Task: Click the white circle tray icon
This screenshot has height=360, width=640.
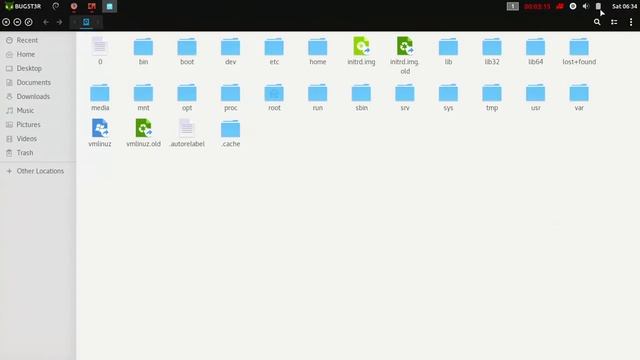Action: point(573,6)
